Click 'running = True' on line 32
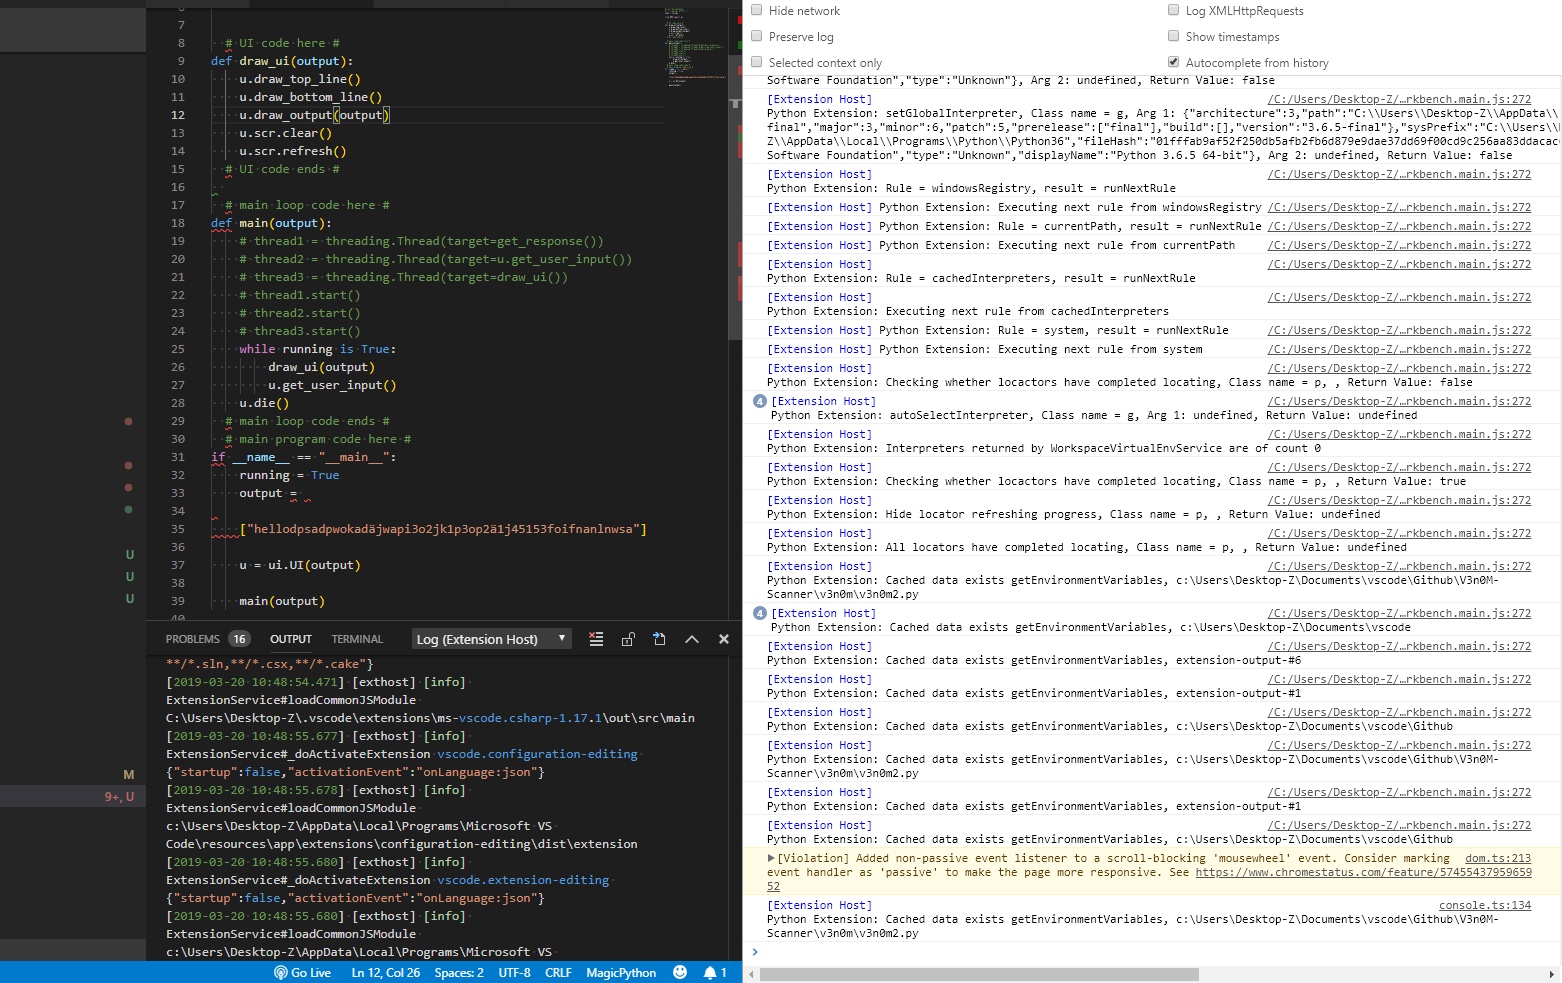The image size is (1562, 983). coord(289,475)
